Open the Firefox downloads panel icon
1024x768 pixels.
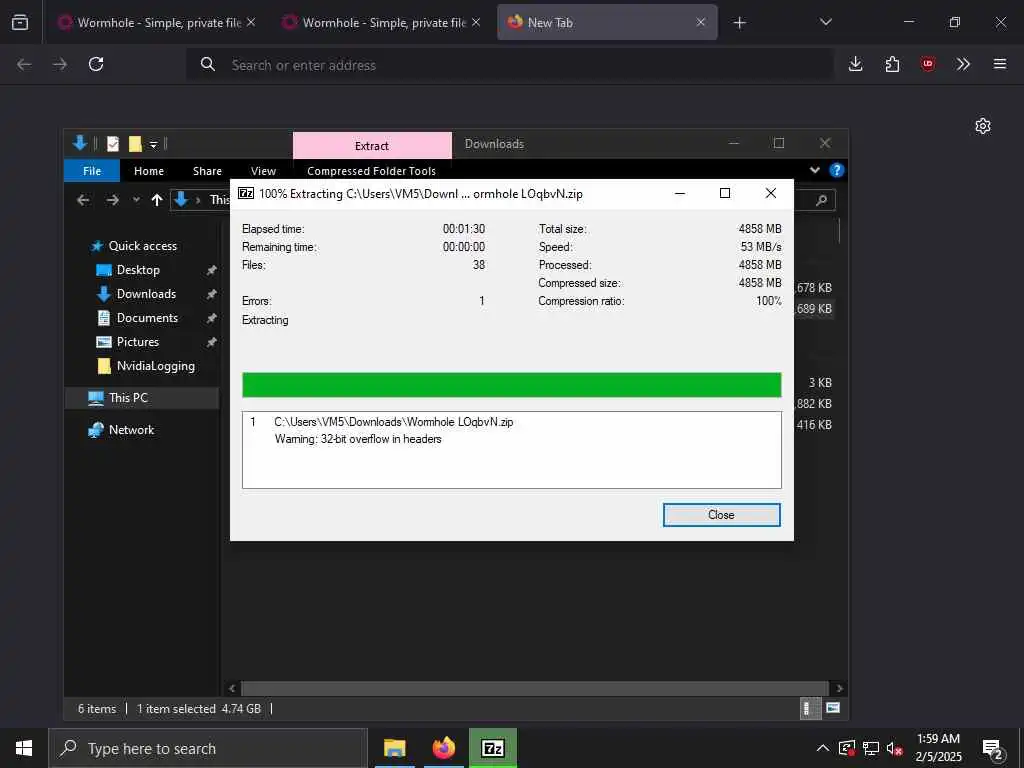[856, 64]
